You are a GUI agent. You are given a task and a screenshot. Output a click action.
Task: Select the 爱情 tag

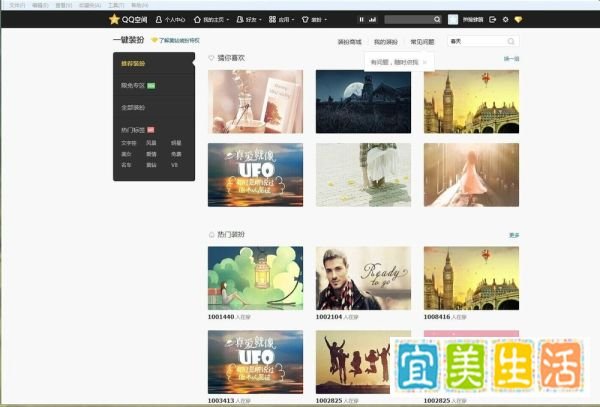(x=151, y=154)
